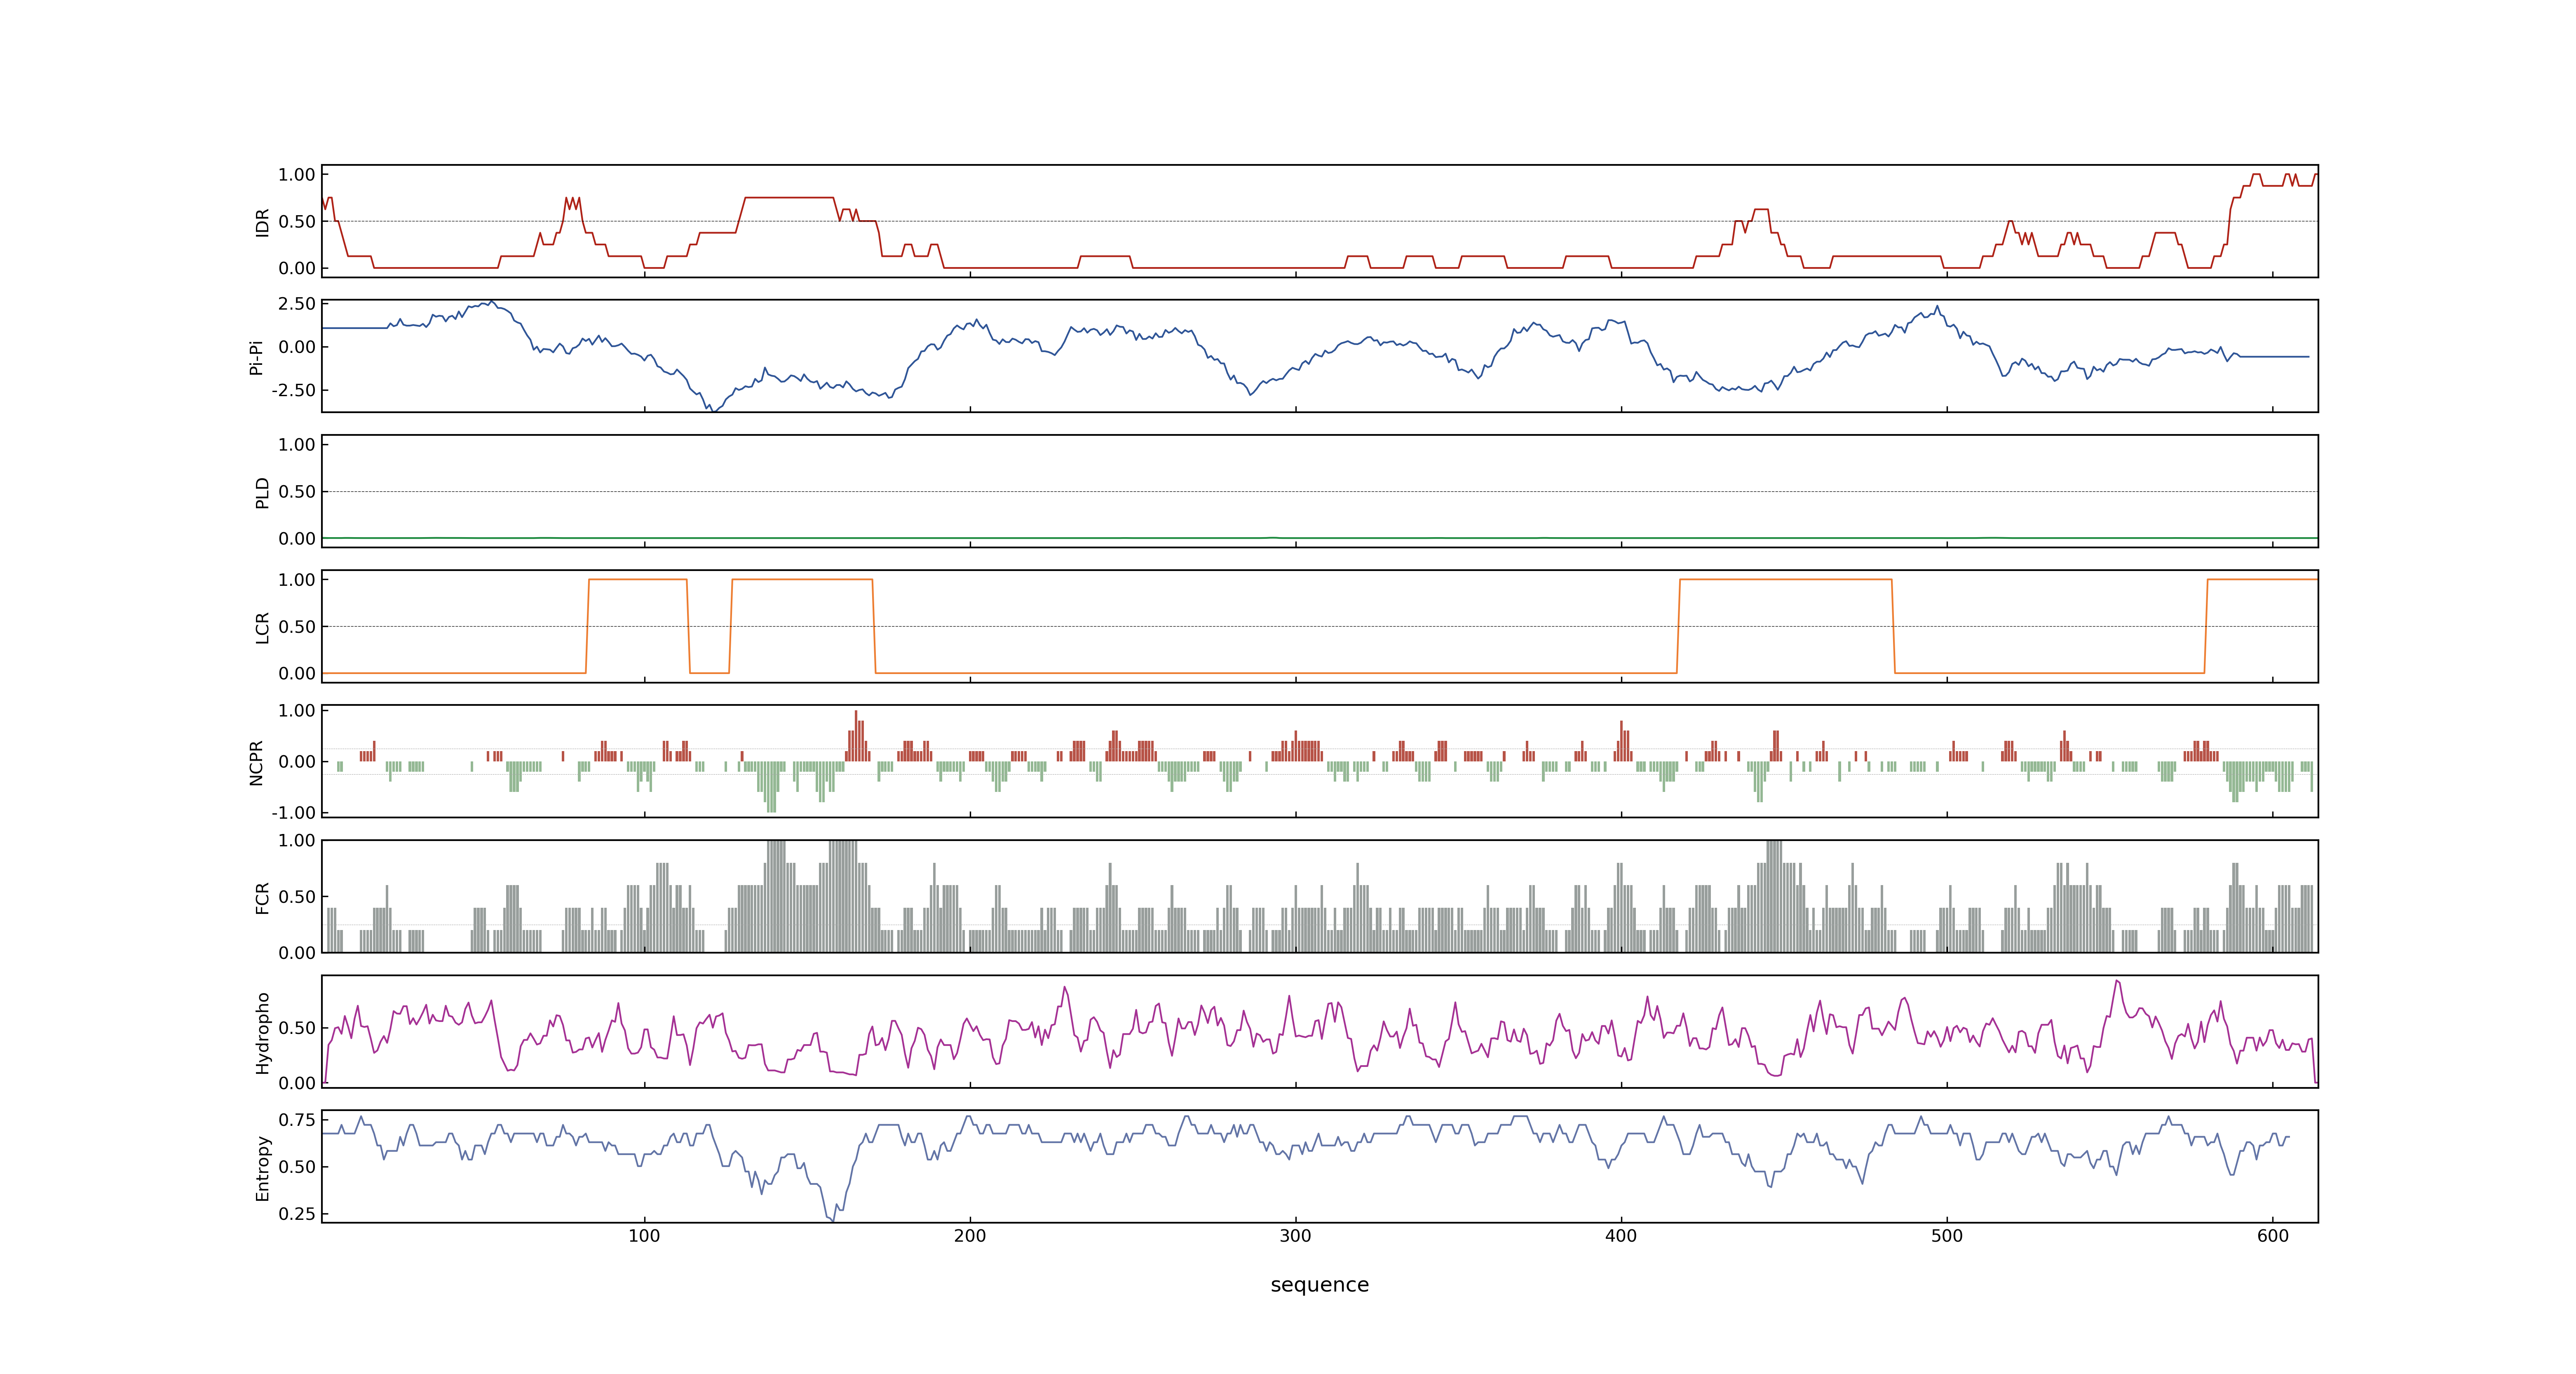
Task: Click the Entropy axis label
Action: tap(263, 1168)
